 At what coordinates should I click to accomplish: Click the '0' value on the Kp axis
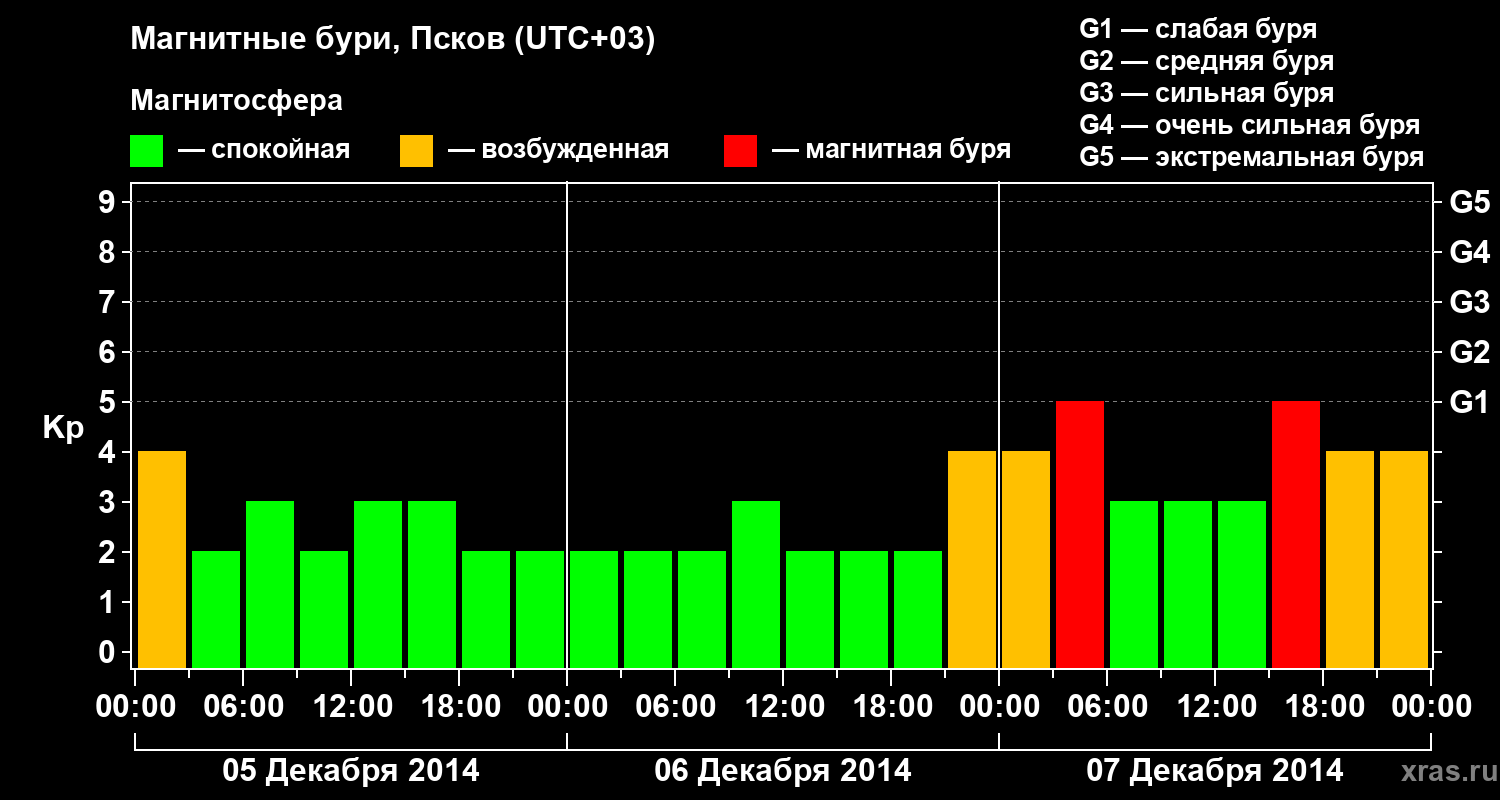[x=109, y=653]
